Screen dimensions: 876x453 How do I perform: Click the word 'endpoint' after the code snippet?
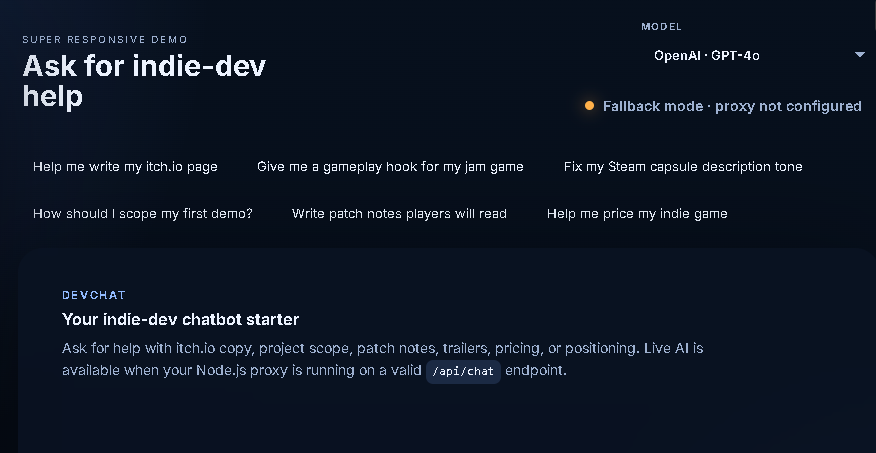tap(536, 371)
